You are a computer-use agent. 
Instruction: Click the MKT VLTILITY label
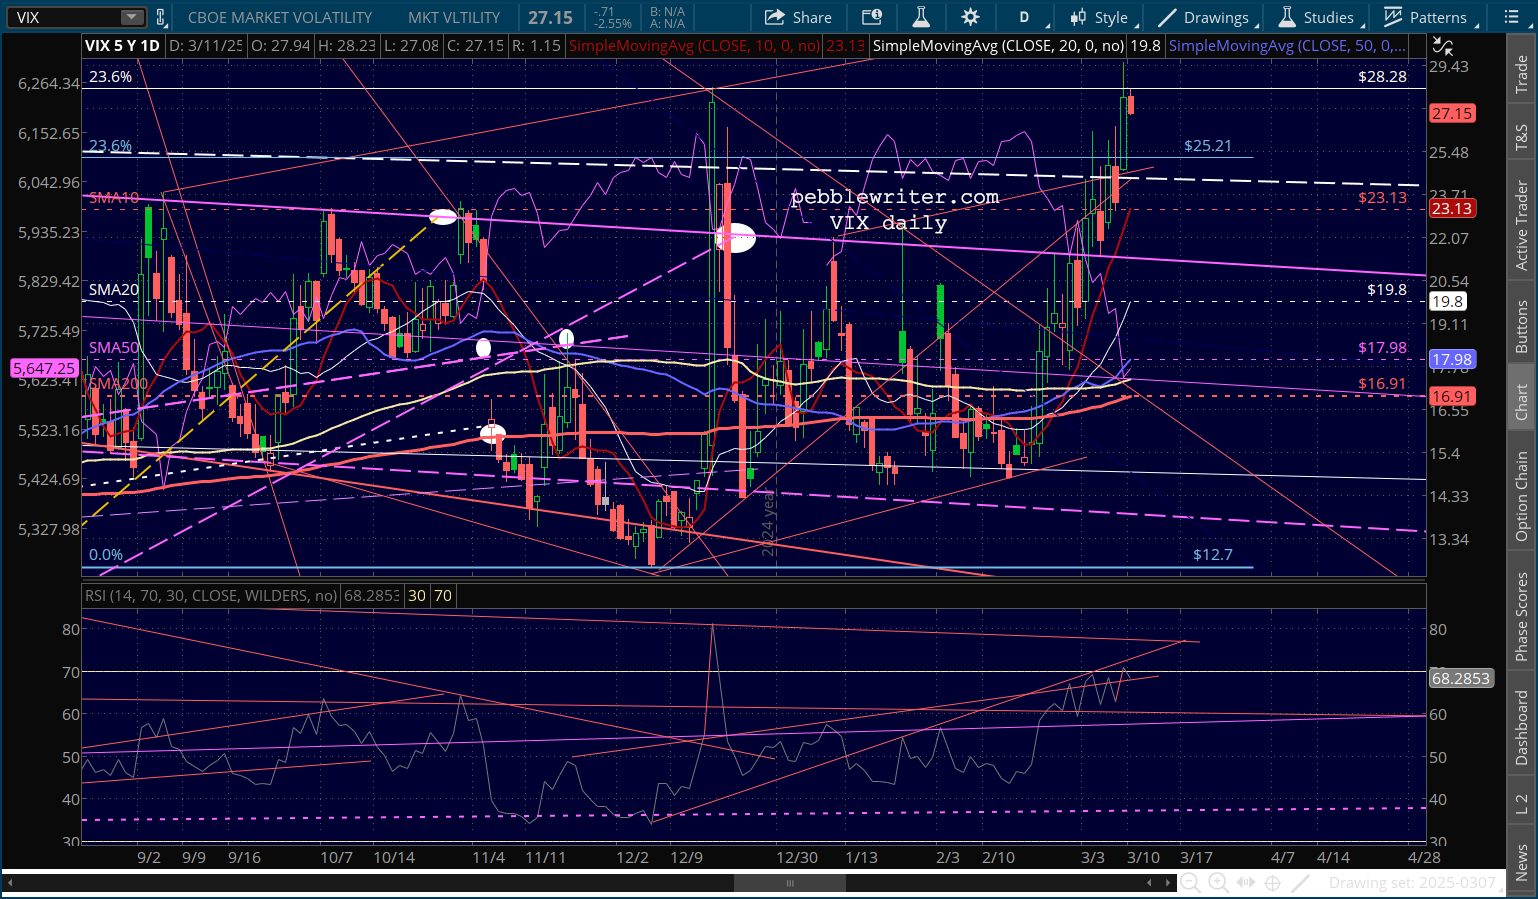pos(454,17)
